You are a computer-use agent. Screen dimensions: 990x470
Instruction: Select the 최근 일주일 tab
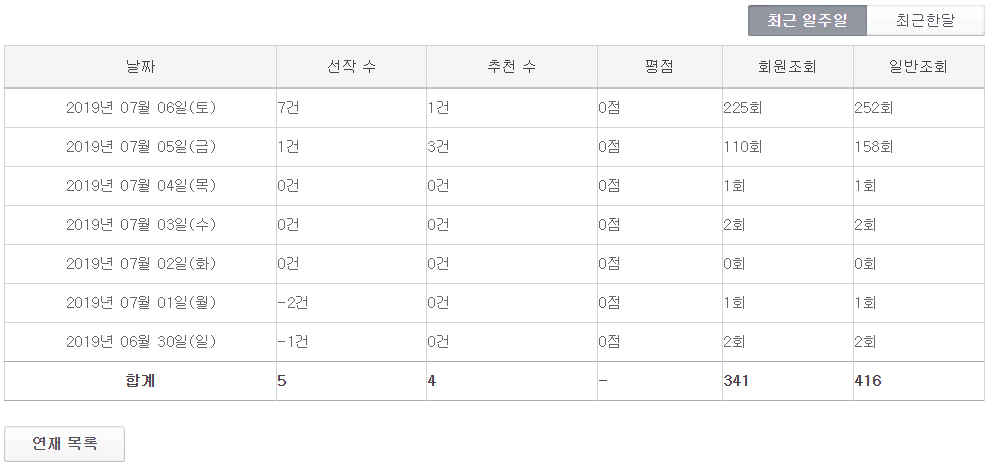(x=807, y=21)
